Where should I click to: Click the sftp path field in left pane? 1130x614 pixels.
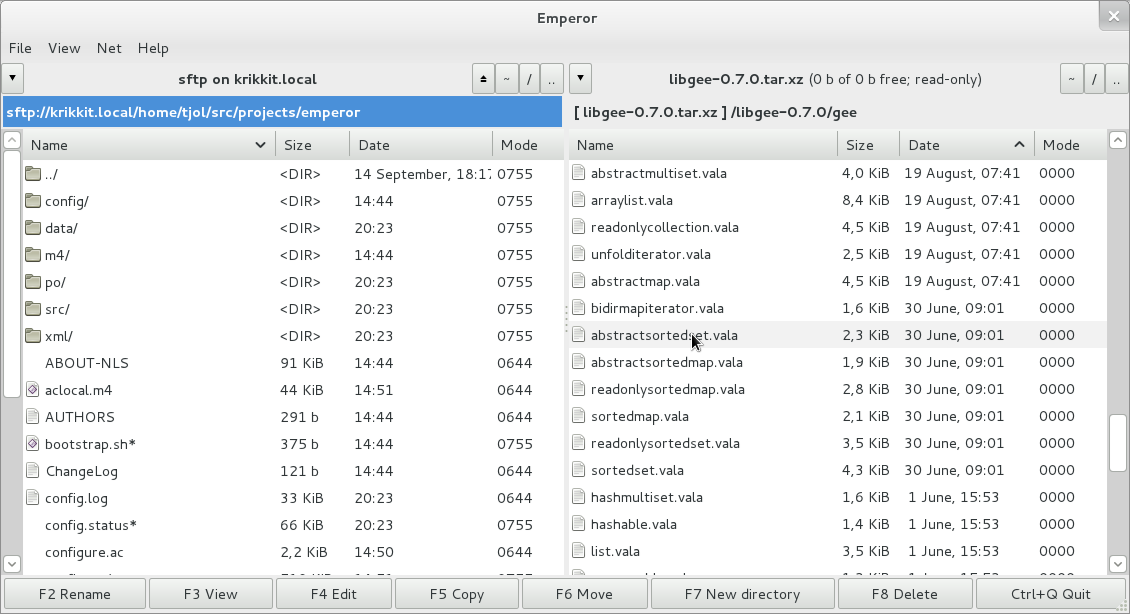282,112
